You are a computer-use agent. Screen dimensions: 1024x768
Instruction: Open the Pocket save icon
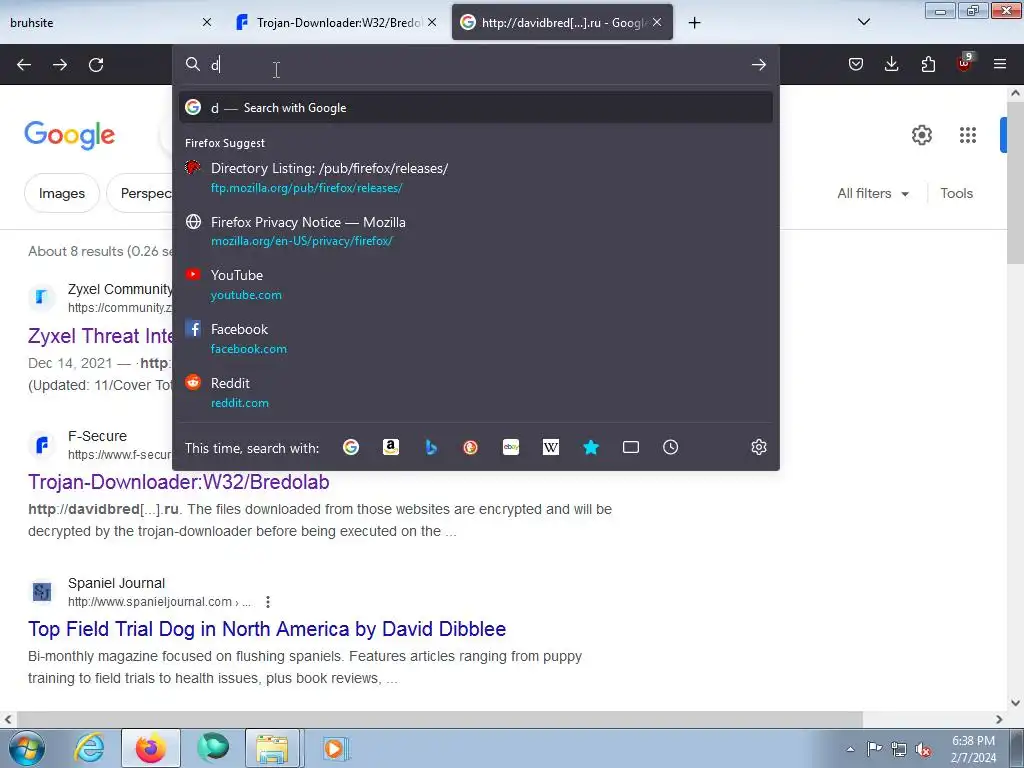[856, 64]
